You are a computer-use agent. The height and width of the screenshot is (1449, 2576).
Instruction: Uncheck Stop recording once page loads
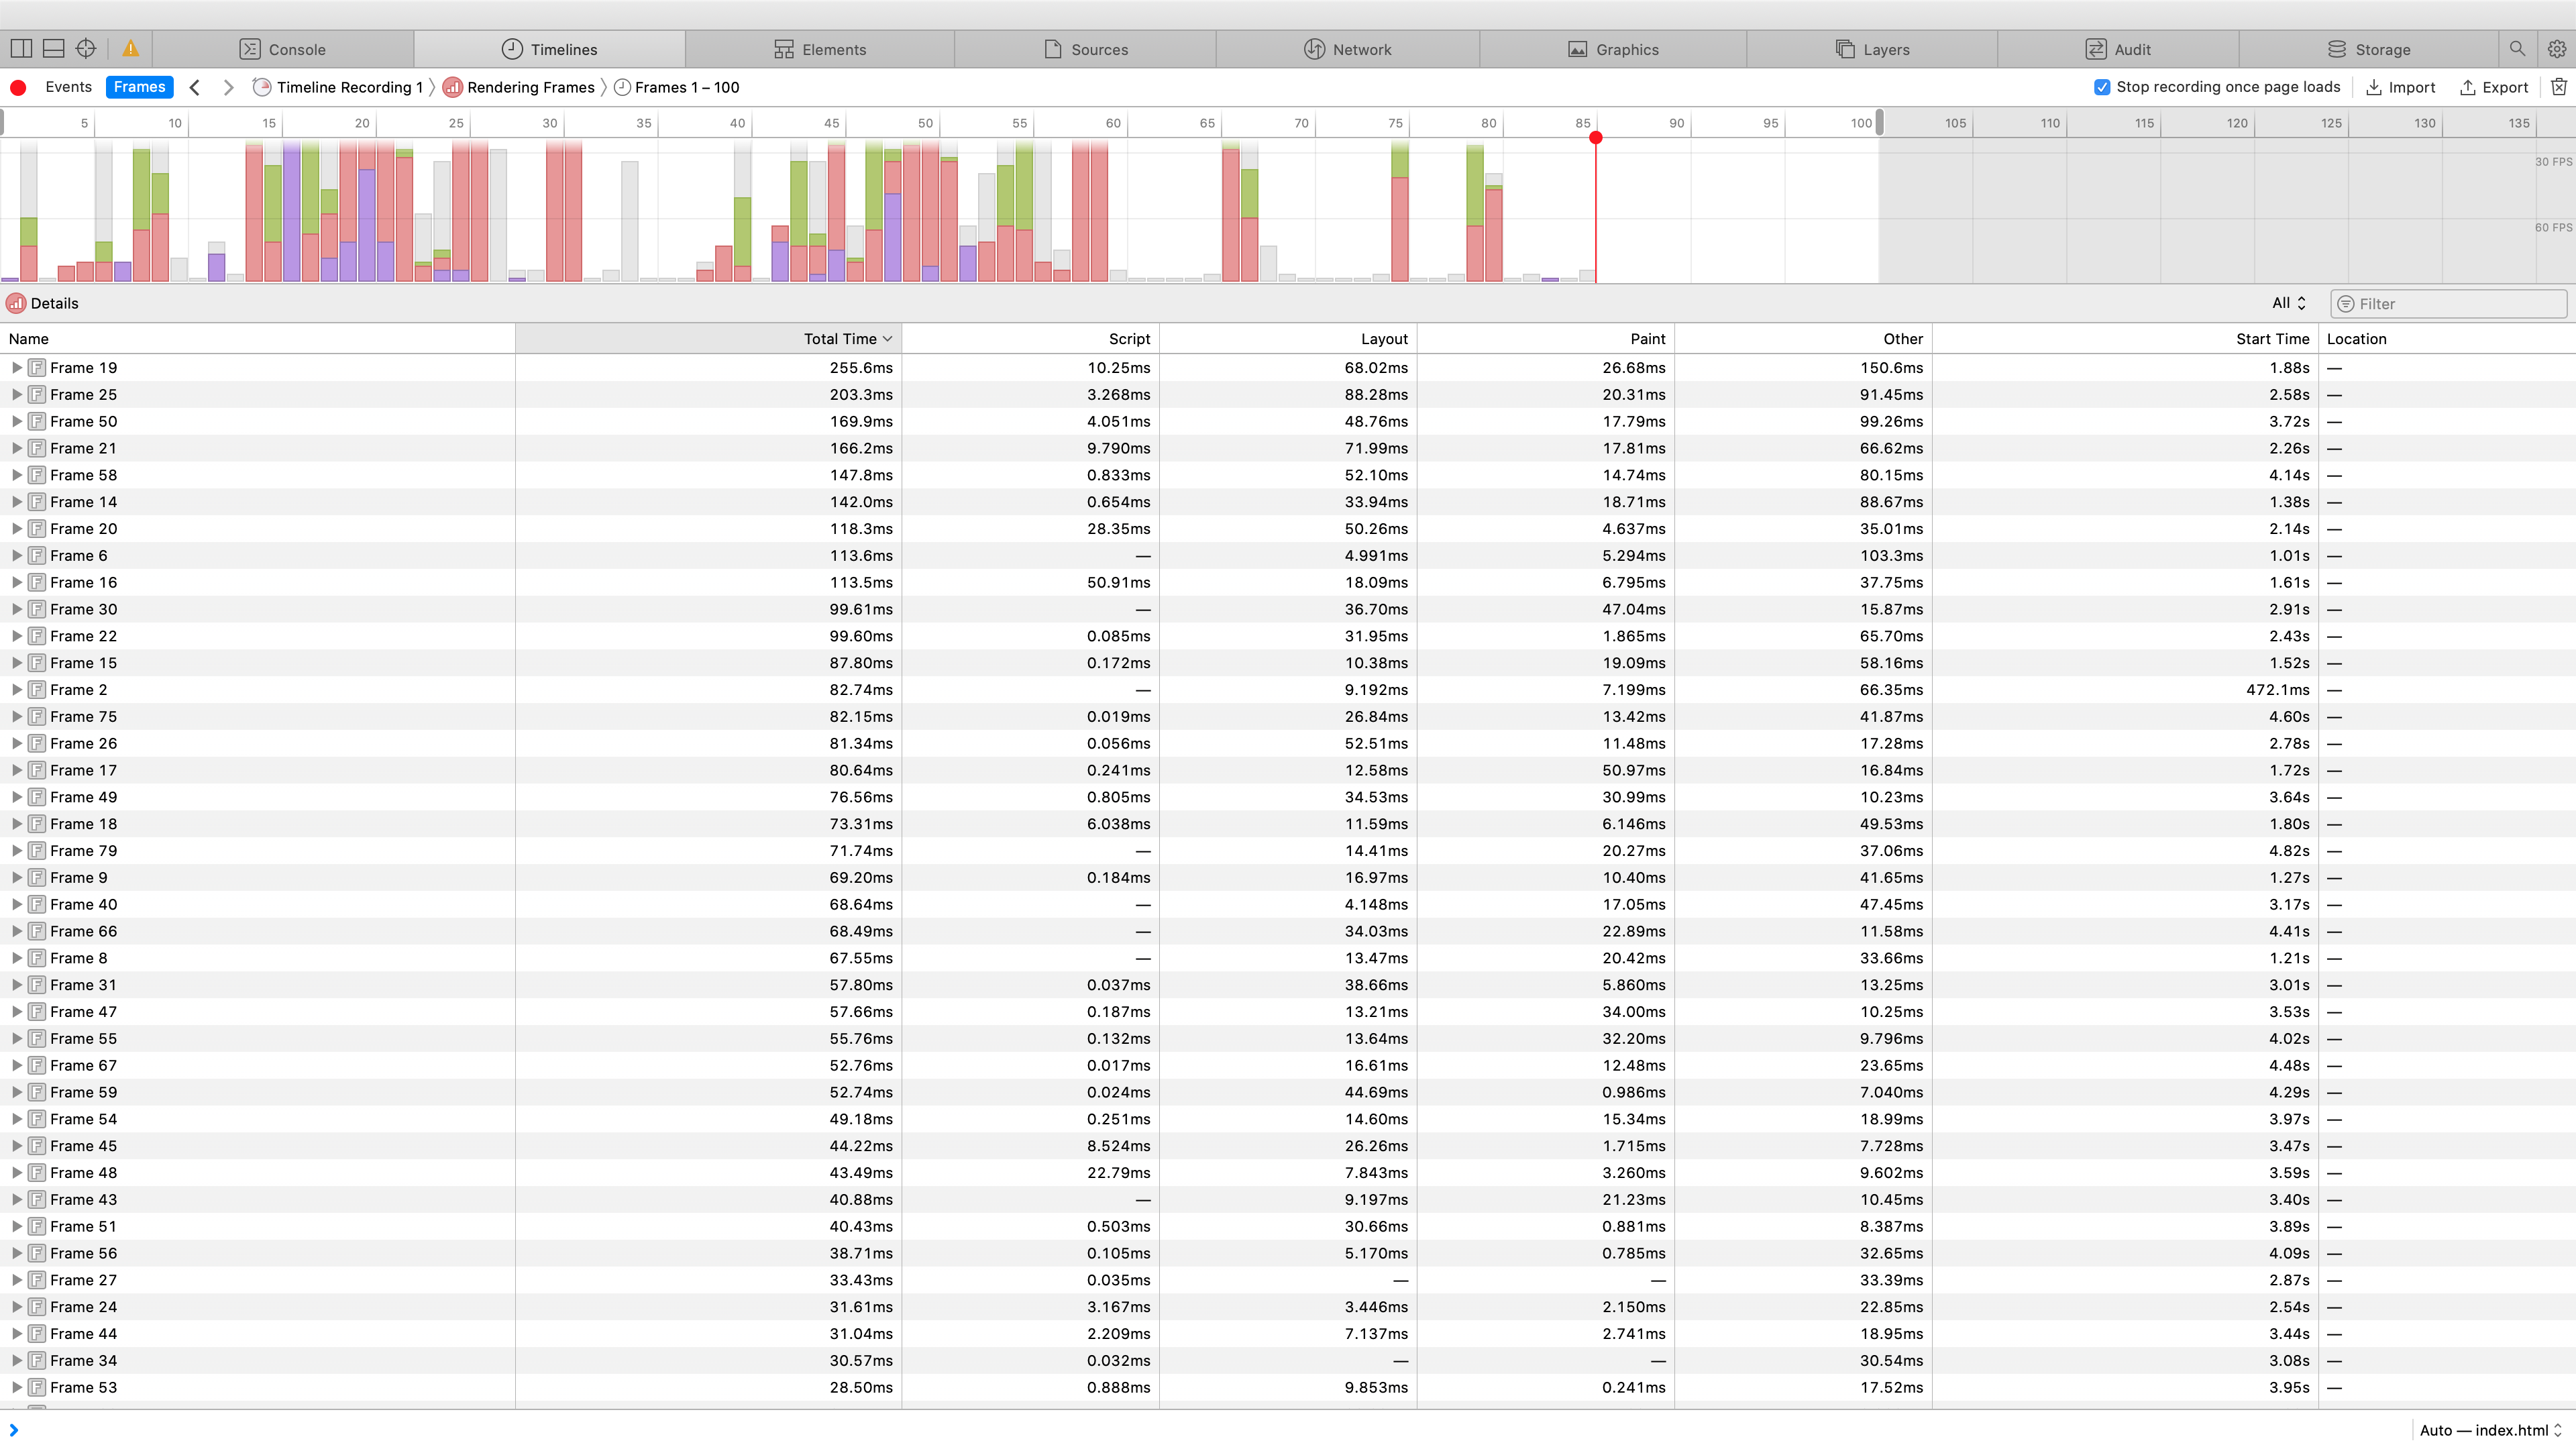click(x=2102, y=87)
